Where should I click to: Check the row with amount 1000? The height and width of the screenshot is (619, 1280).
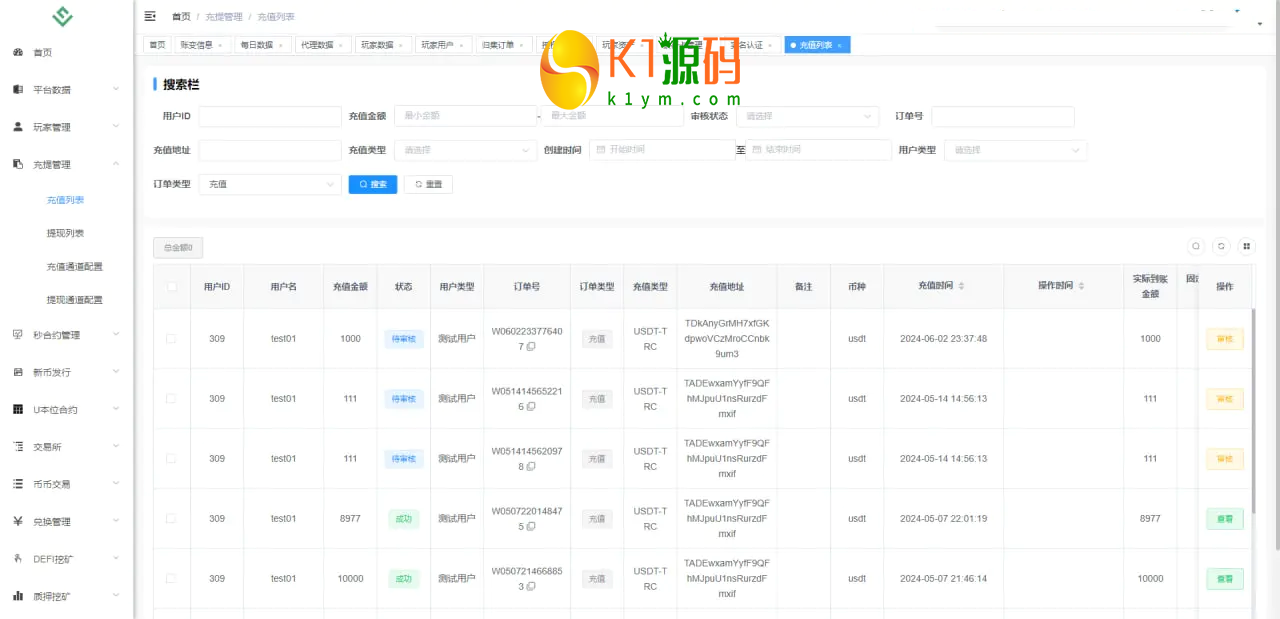click(x=171, y=339)
